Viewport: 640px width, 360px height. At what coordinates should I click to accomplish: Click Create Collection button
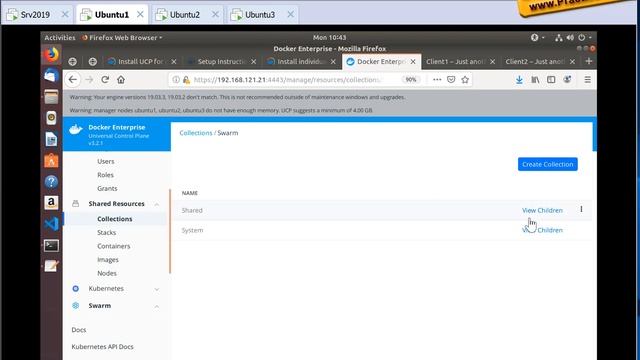pos(547,164)
